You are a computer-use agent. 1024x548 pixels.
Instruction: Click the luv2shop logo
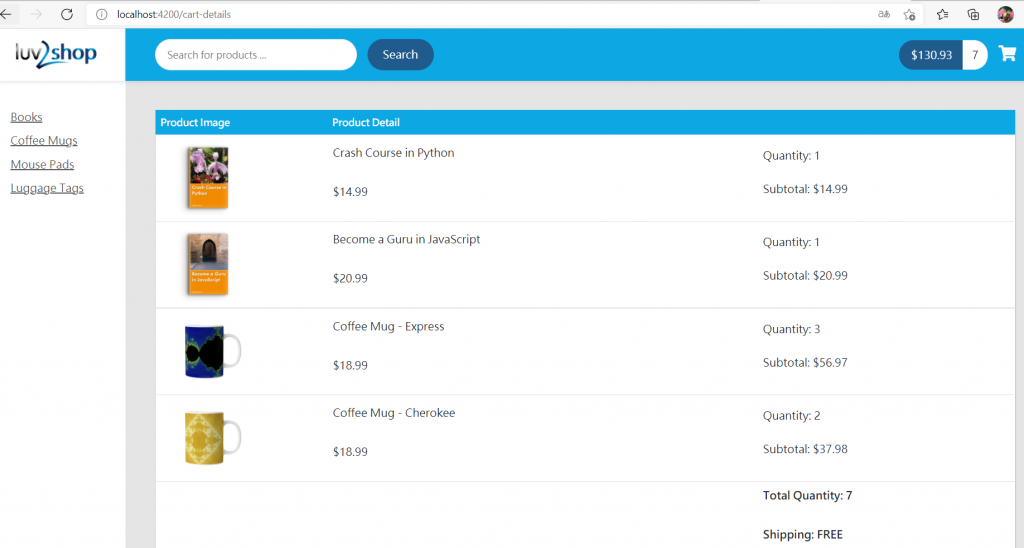[56, 54]
